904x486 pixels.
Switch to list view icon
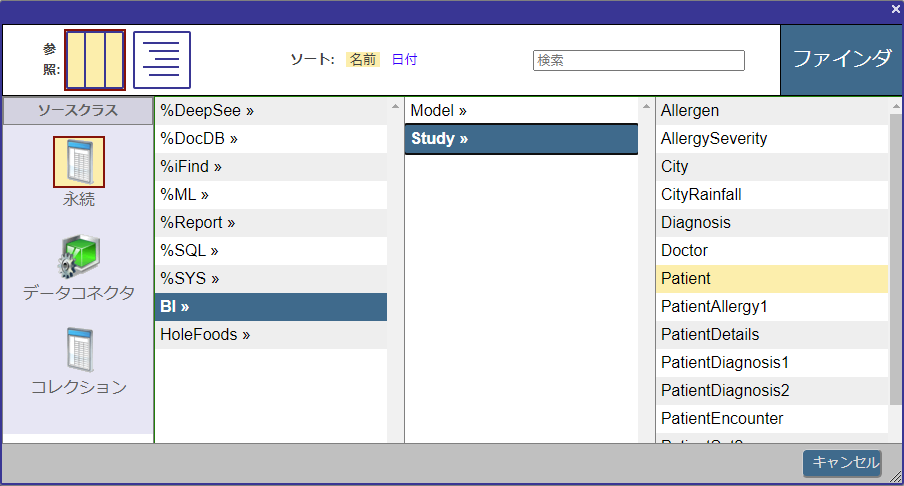coord(162,60)
